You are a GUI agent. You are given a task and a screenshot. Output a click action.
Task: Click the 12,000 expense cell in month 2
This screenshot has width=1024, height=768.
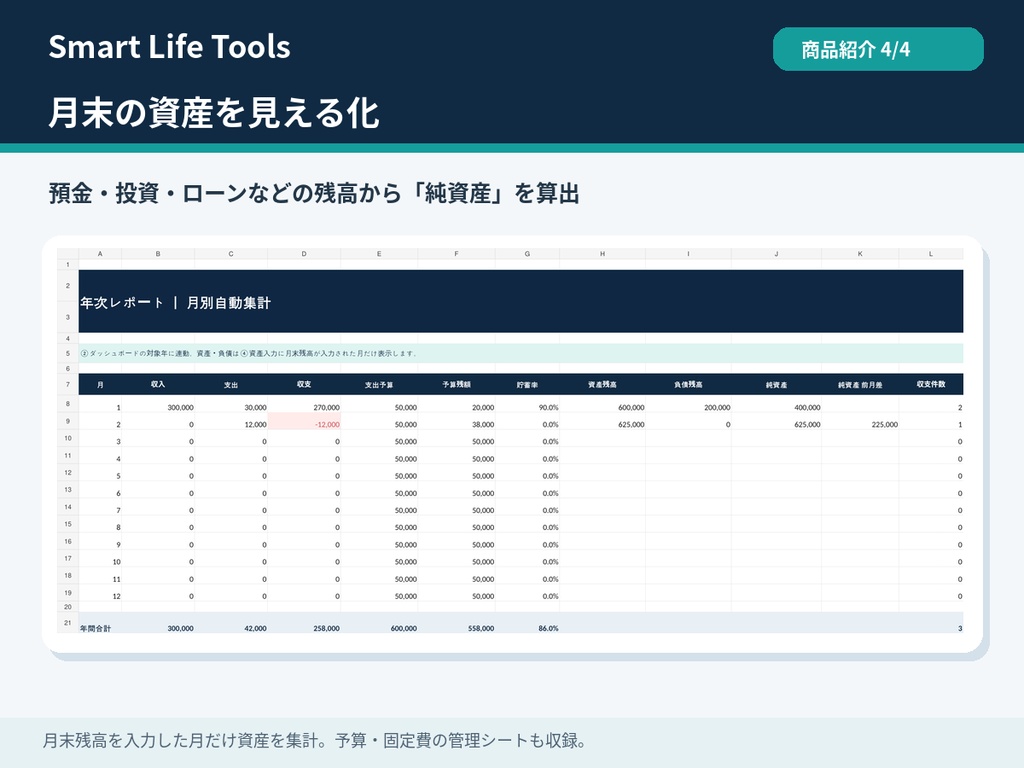pos(231,422)
